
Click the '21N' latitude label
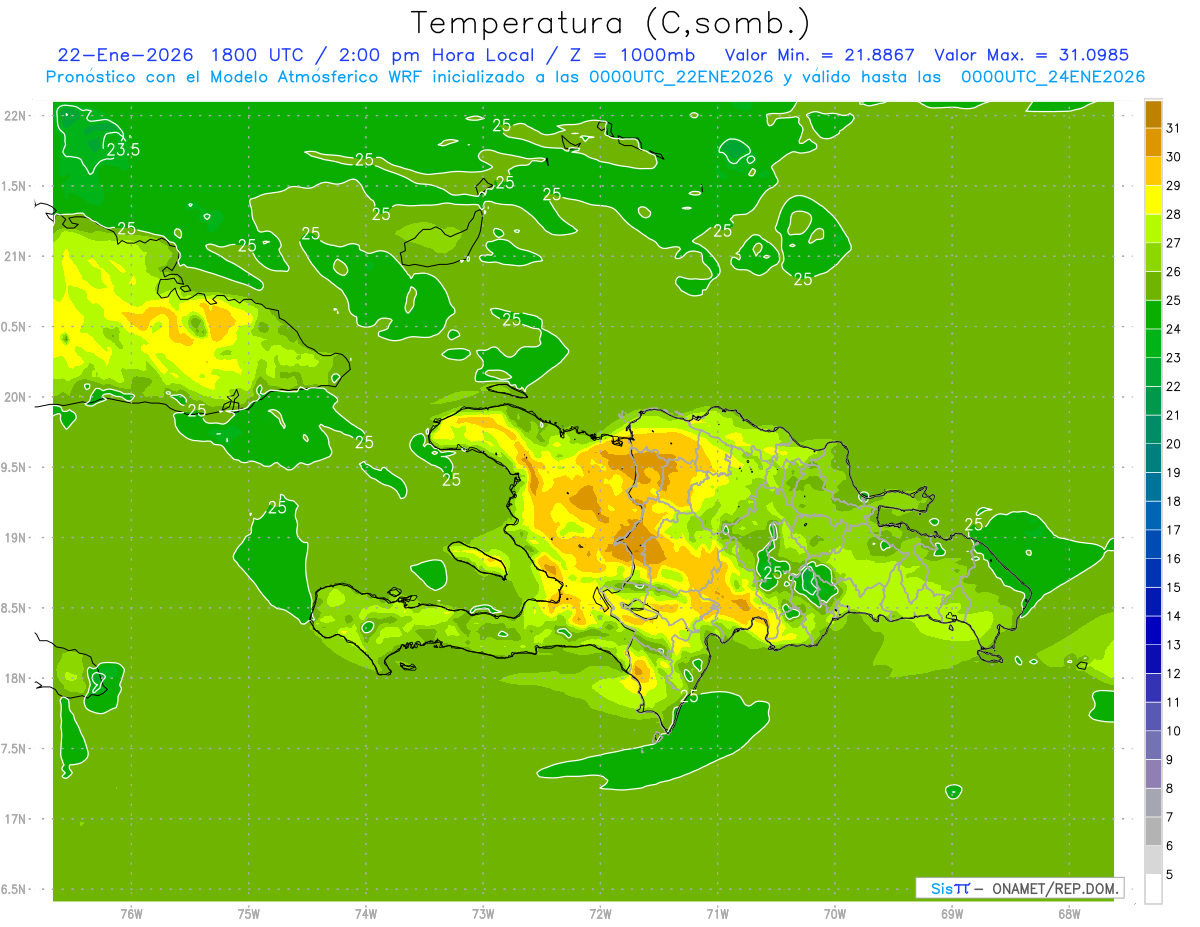[17, 256]
